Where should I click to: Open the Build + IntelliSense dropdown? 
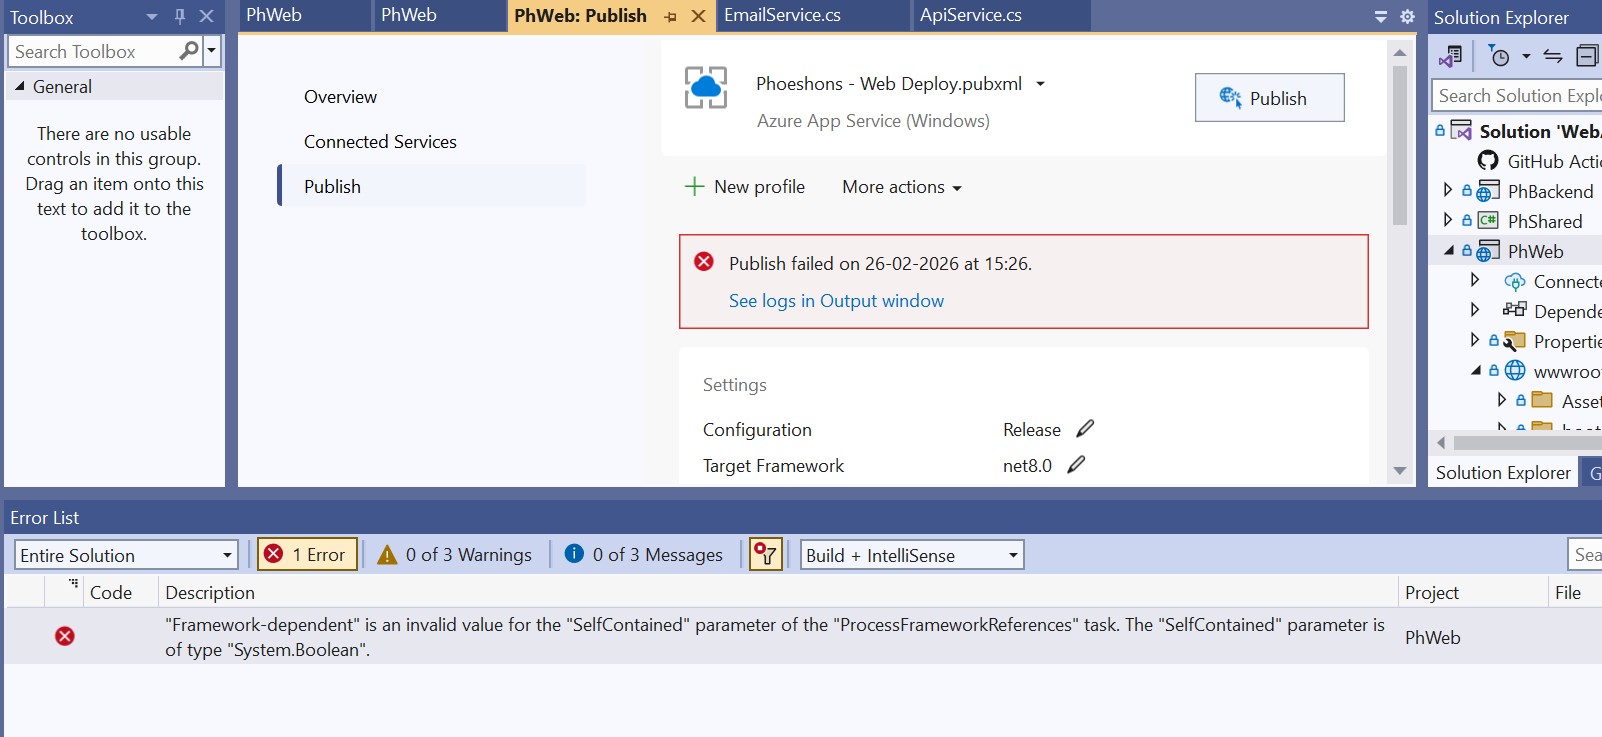click(x=913, y=555)
